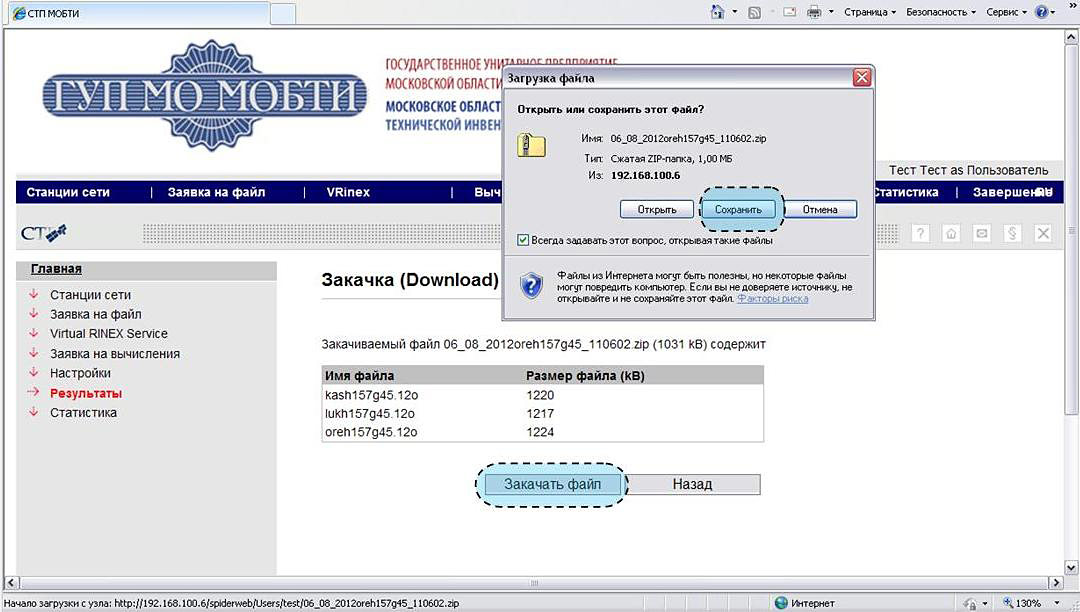The height and width of the screenshot is (612, 1080).
Task: Click the horizontal scrollbar right arrow
Action: tap(1057, 582)
